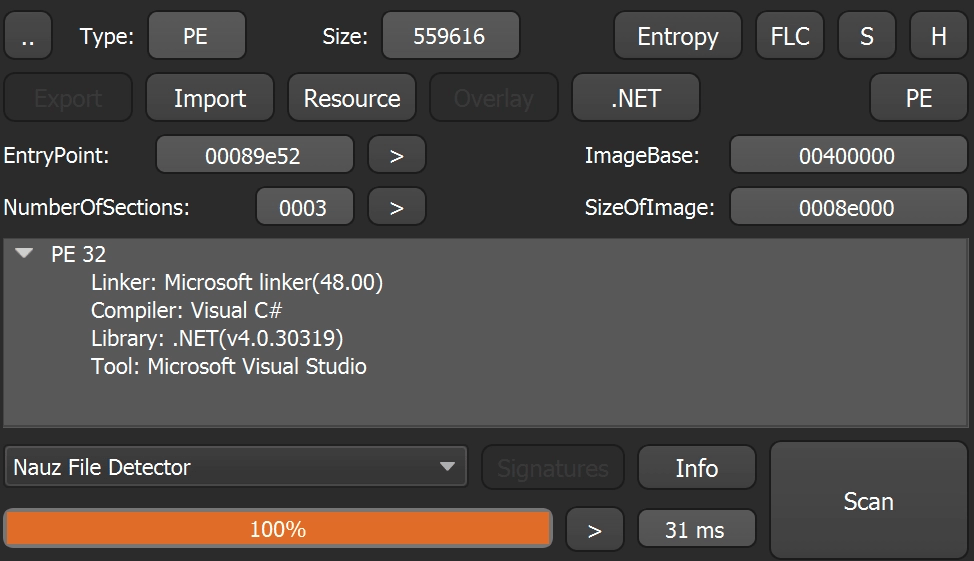Open FLC file location calculator

[790, 36]
